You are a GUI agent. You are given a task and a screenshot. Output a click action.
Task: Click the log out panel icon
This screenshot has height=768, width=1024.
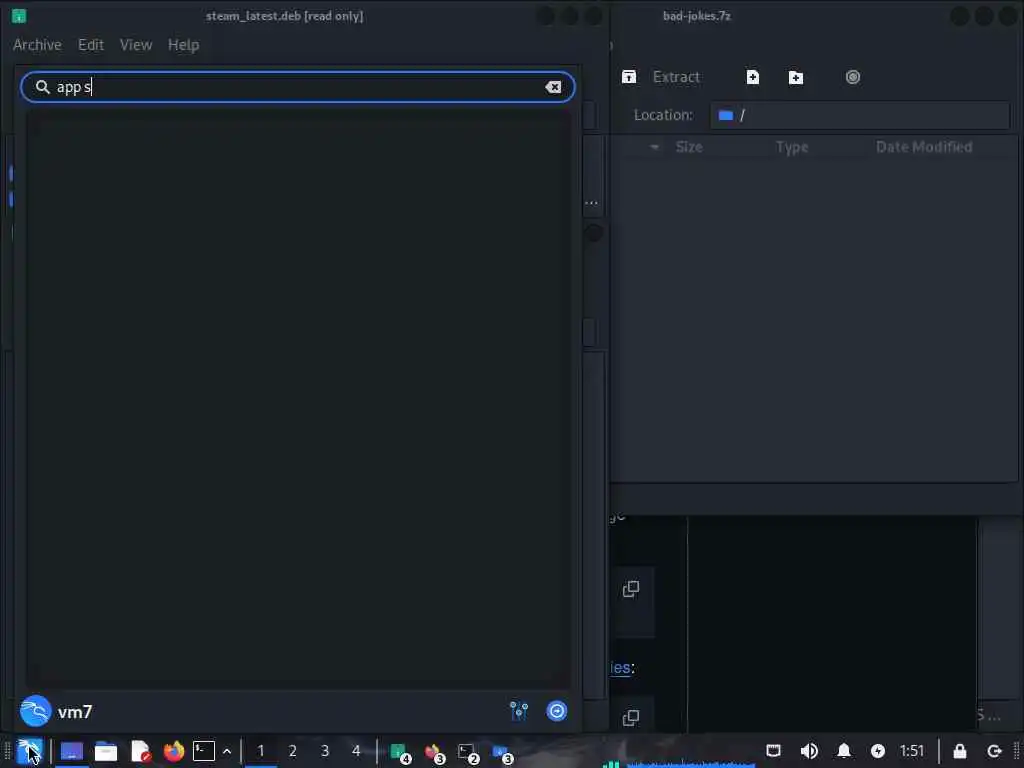click(994, 751)
